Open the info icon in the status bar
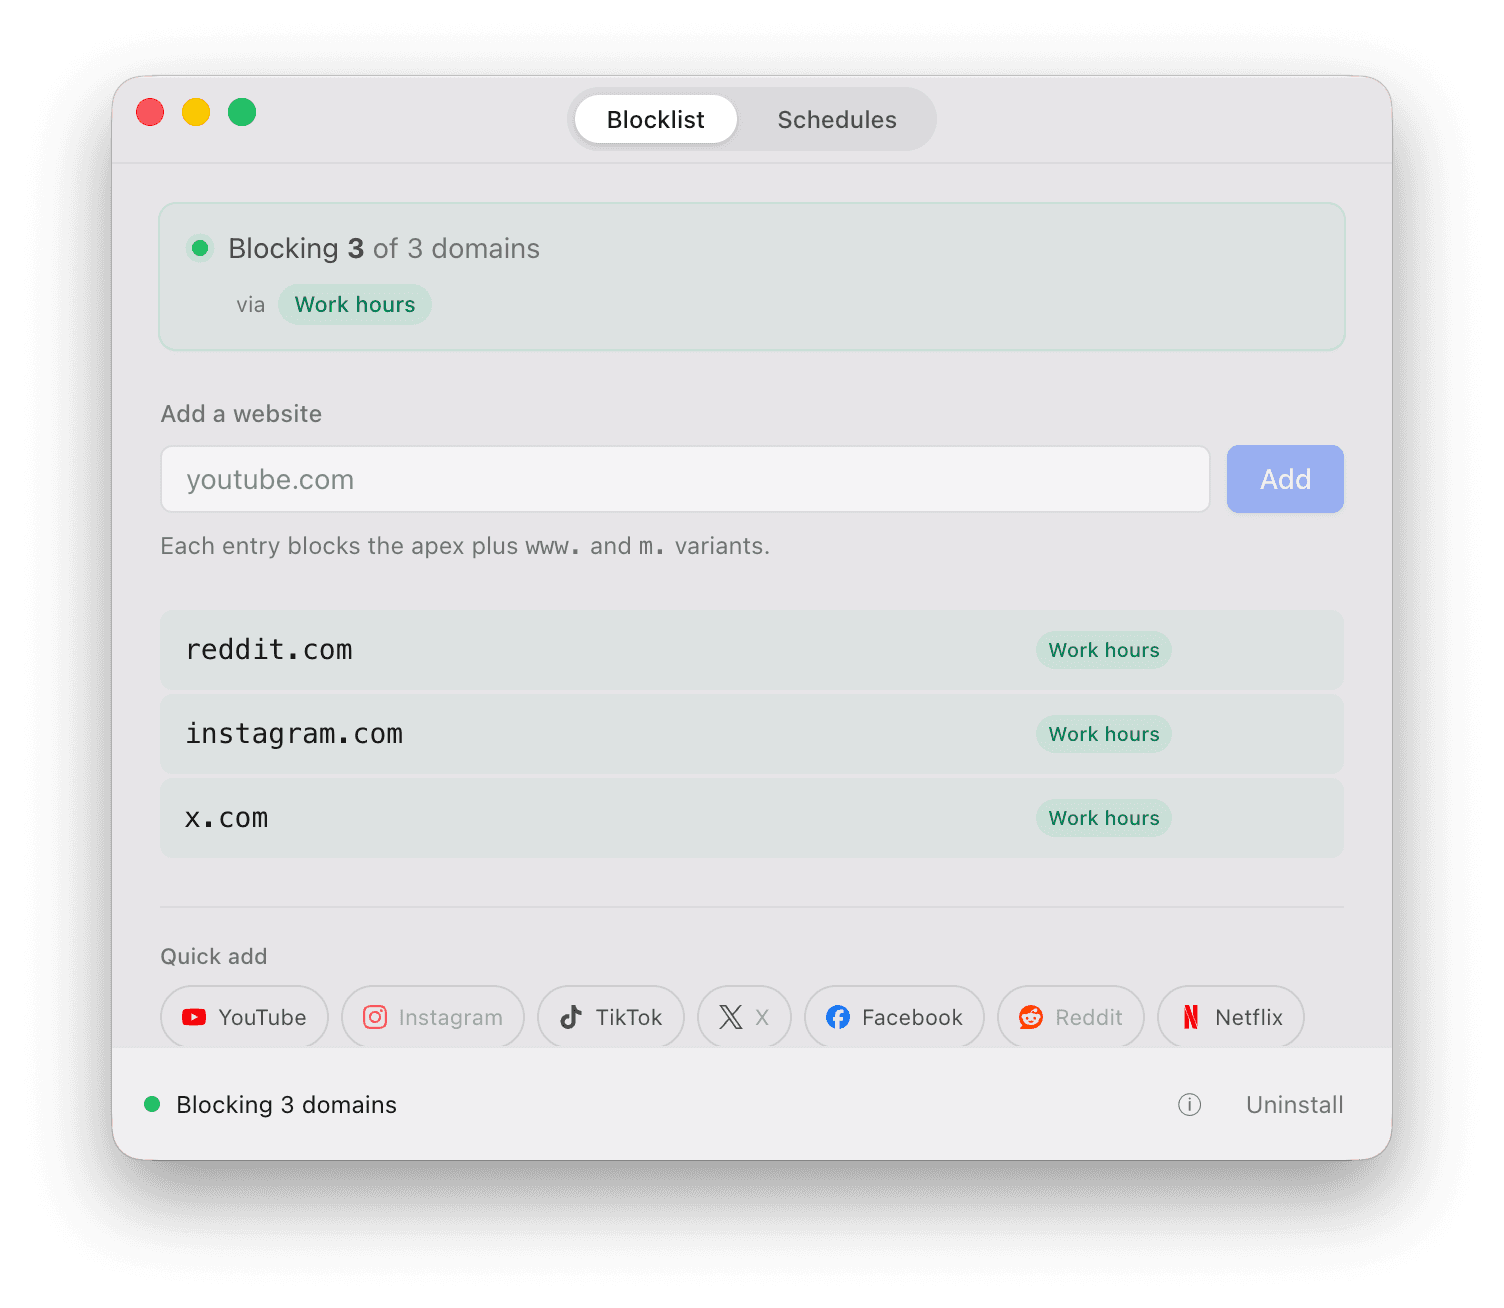Image resolution: width=1504 pixels, height=1308 pixels. click(x=1189, y=1105)
